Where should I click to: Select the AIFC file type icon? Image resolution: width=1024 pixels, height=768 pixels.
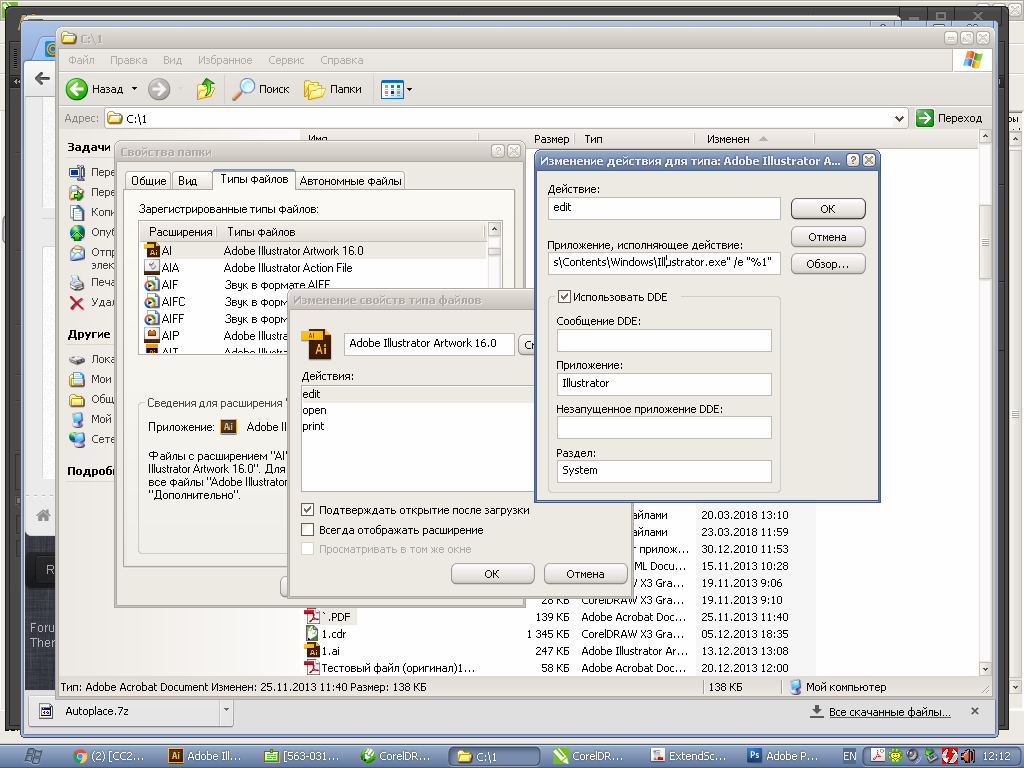coord(152,301)
